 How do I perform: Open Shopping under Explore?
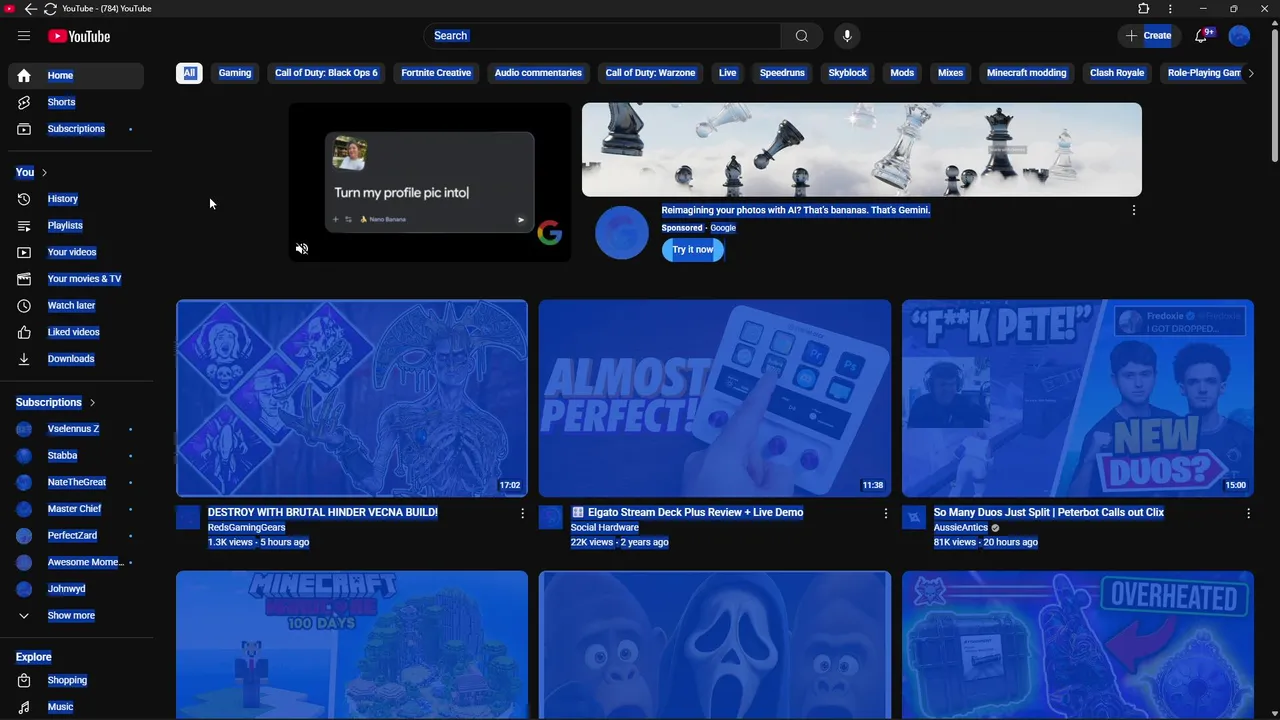[76, 680]
